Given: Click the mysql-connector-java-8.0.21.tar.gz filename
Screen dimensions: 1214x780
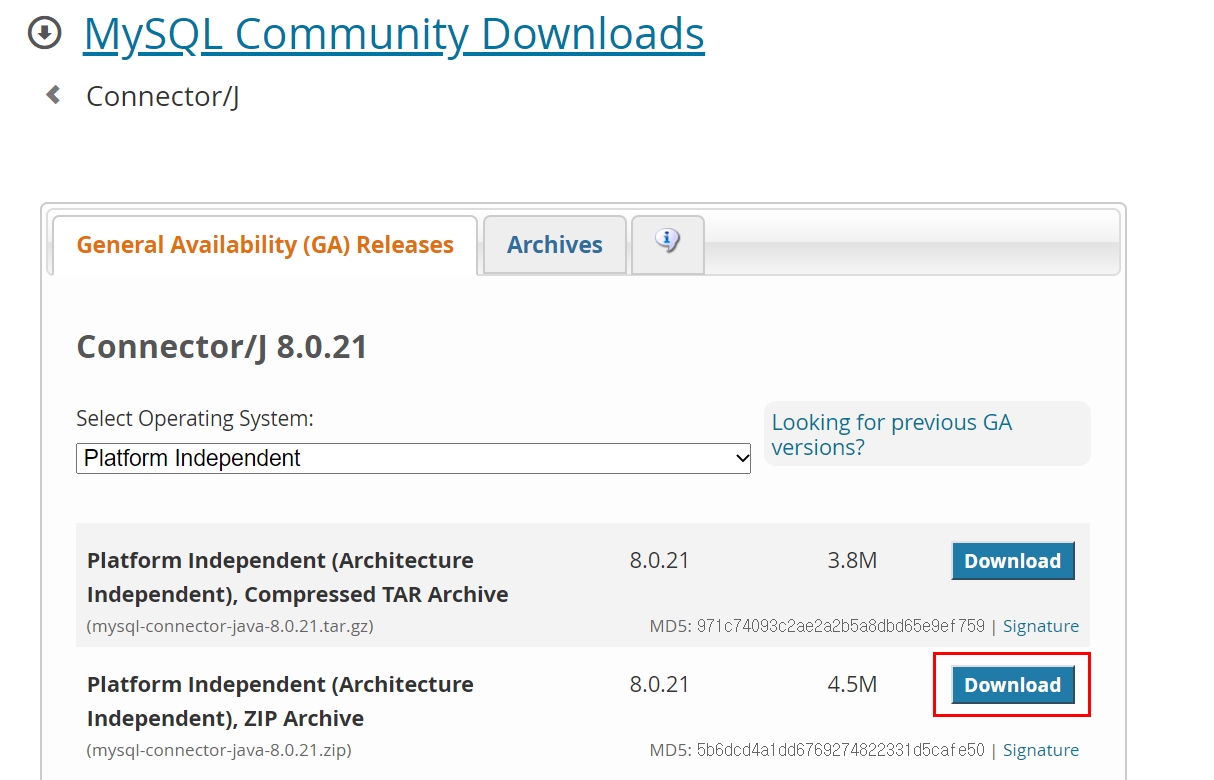Looking at the screenshot, I should (230, 626).
